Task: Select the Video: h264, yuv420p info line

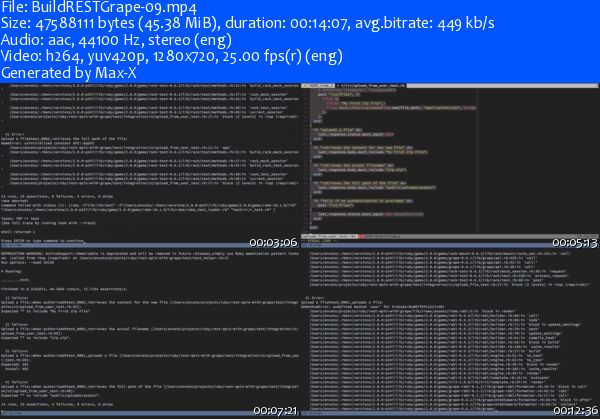Action: [171, 56]
